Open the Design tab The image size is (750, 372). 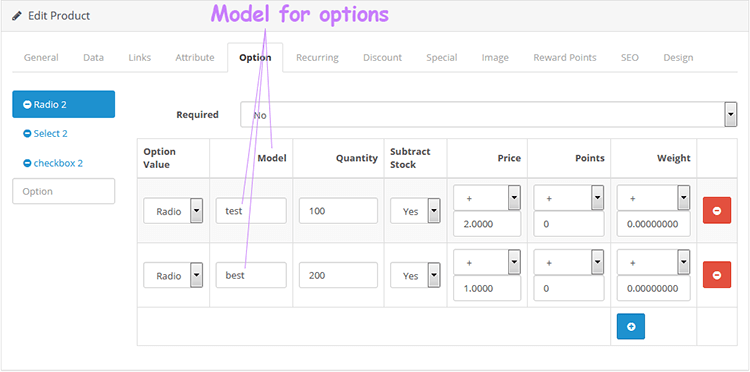[678, 58]
